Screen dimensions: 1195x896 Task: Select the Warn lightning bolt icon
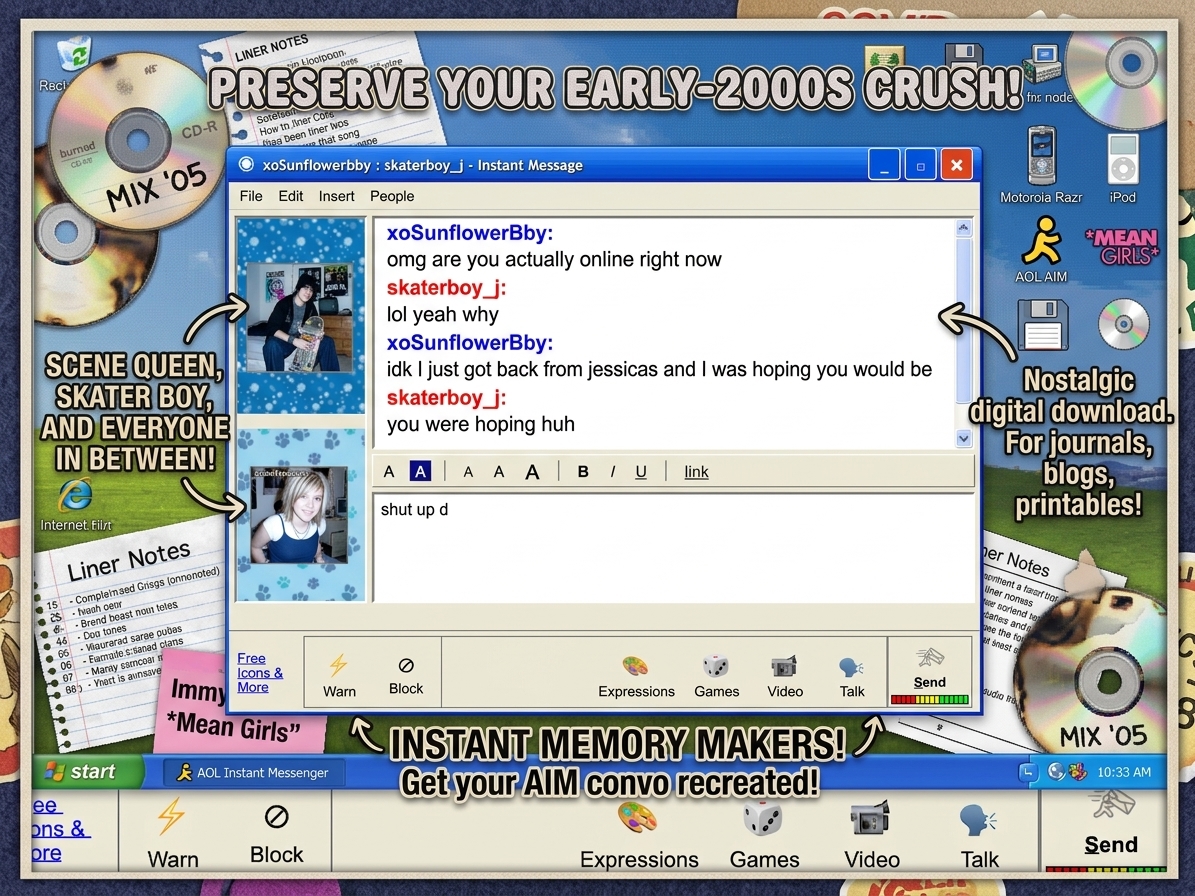click(x=339, y=672)
